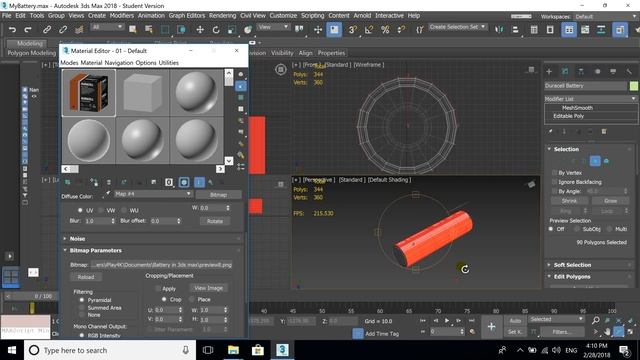Image resolution: width=640 pixels, height=360 pixels.
Task: Open the Map #4 name dropdown
Action: (153, 194)
